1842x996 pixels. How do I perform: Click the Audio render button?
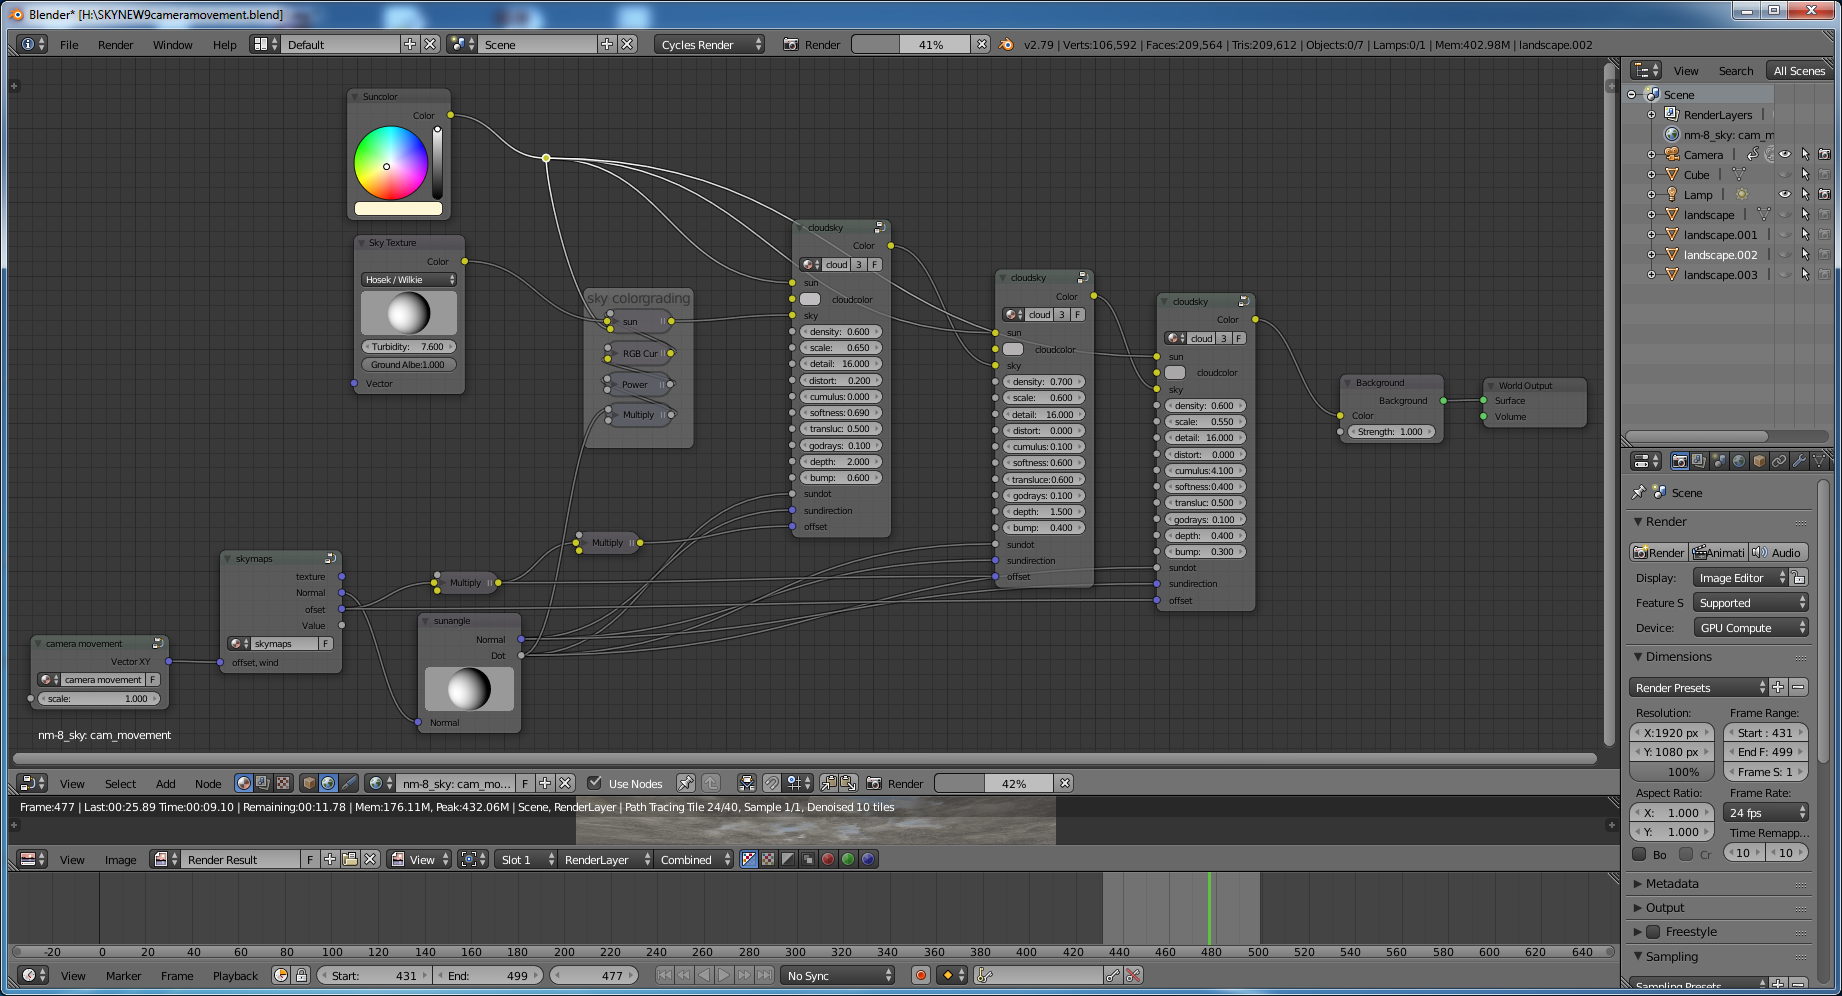click(x=1778, y=552)
